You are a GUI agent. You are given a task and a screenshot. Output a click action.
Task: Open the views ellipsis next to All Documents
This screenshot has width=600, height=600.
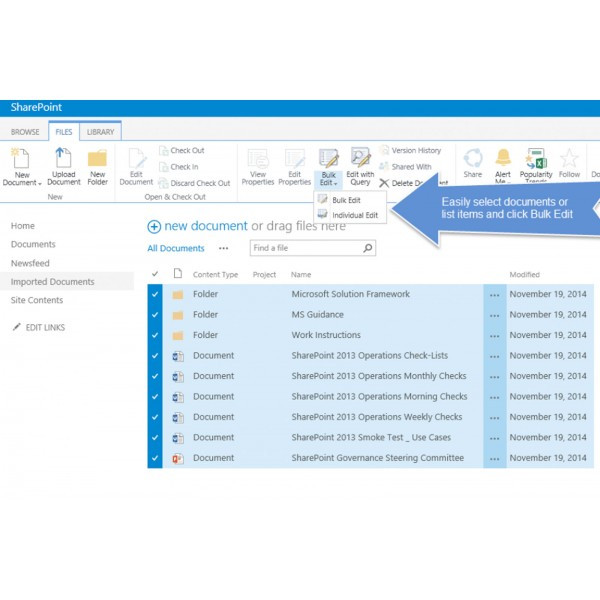[x=223, y=248]
